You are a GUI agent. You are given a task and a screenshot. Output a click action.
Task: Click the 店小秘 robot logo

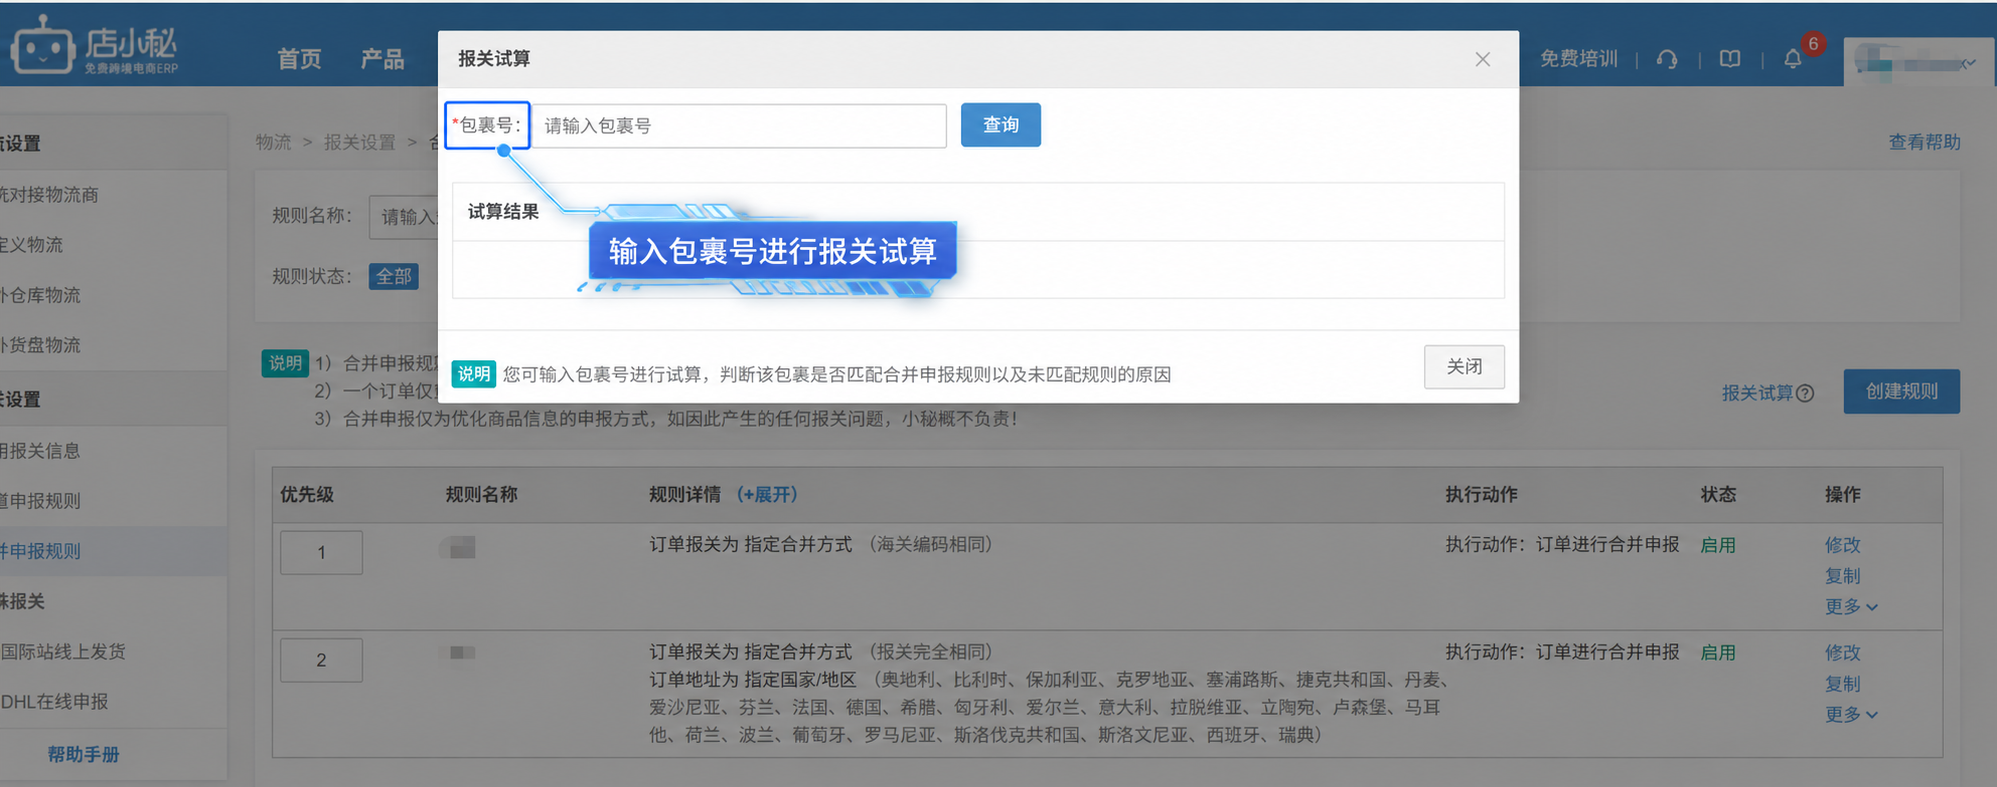[x=95, y=45]
